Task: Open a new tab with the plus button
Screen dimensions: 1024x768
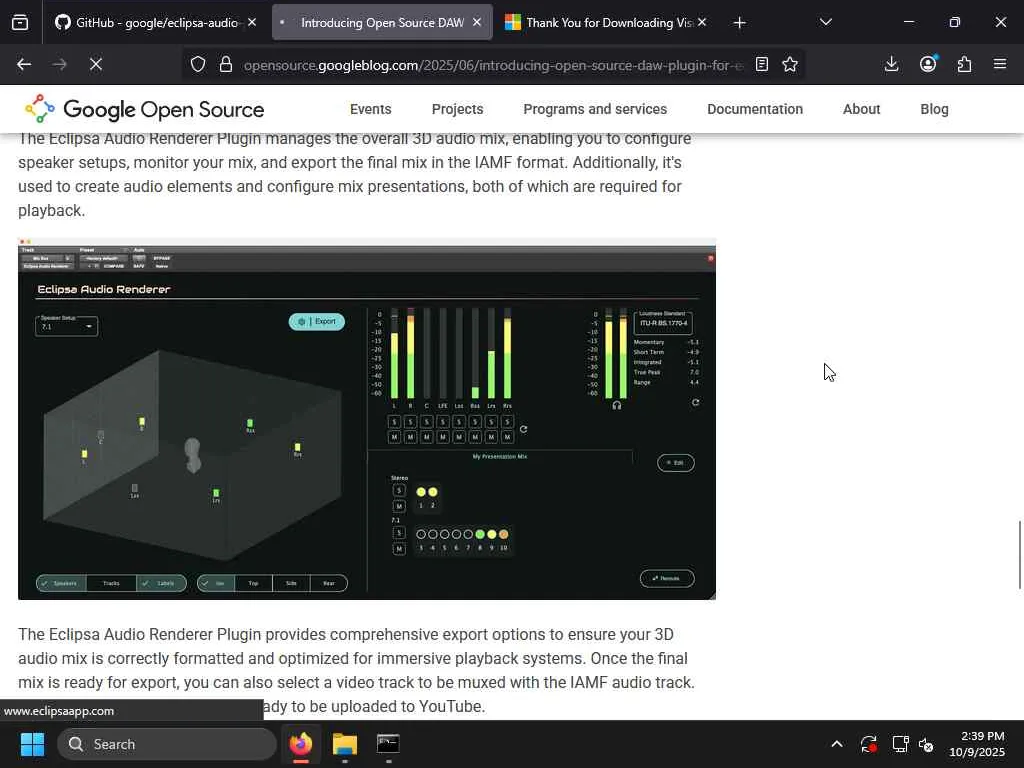Action: point(739,23)
